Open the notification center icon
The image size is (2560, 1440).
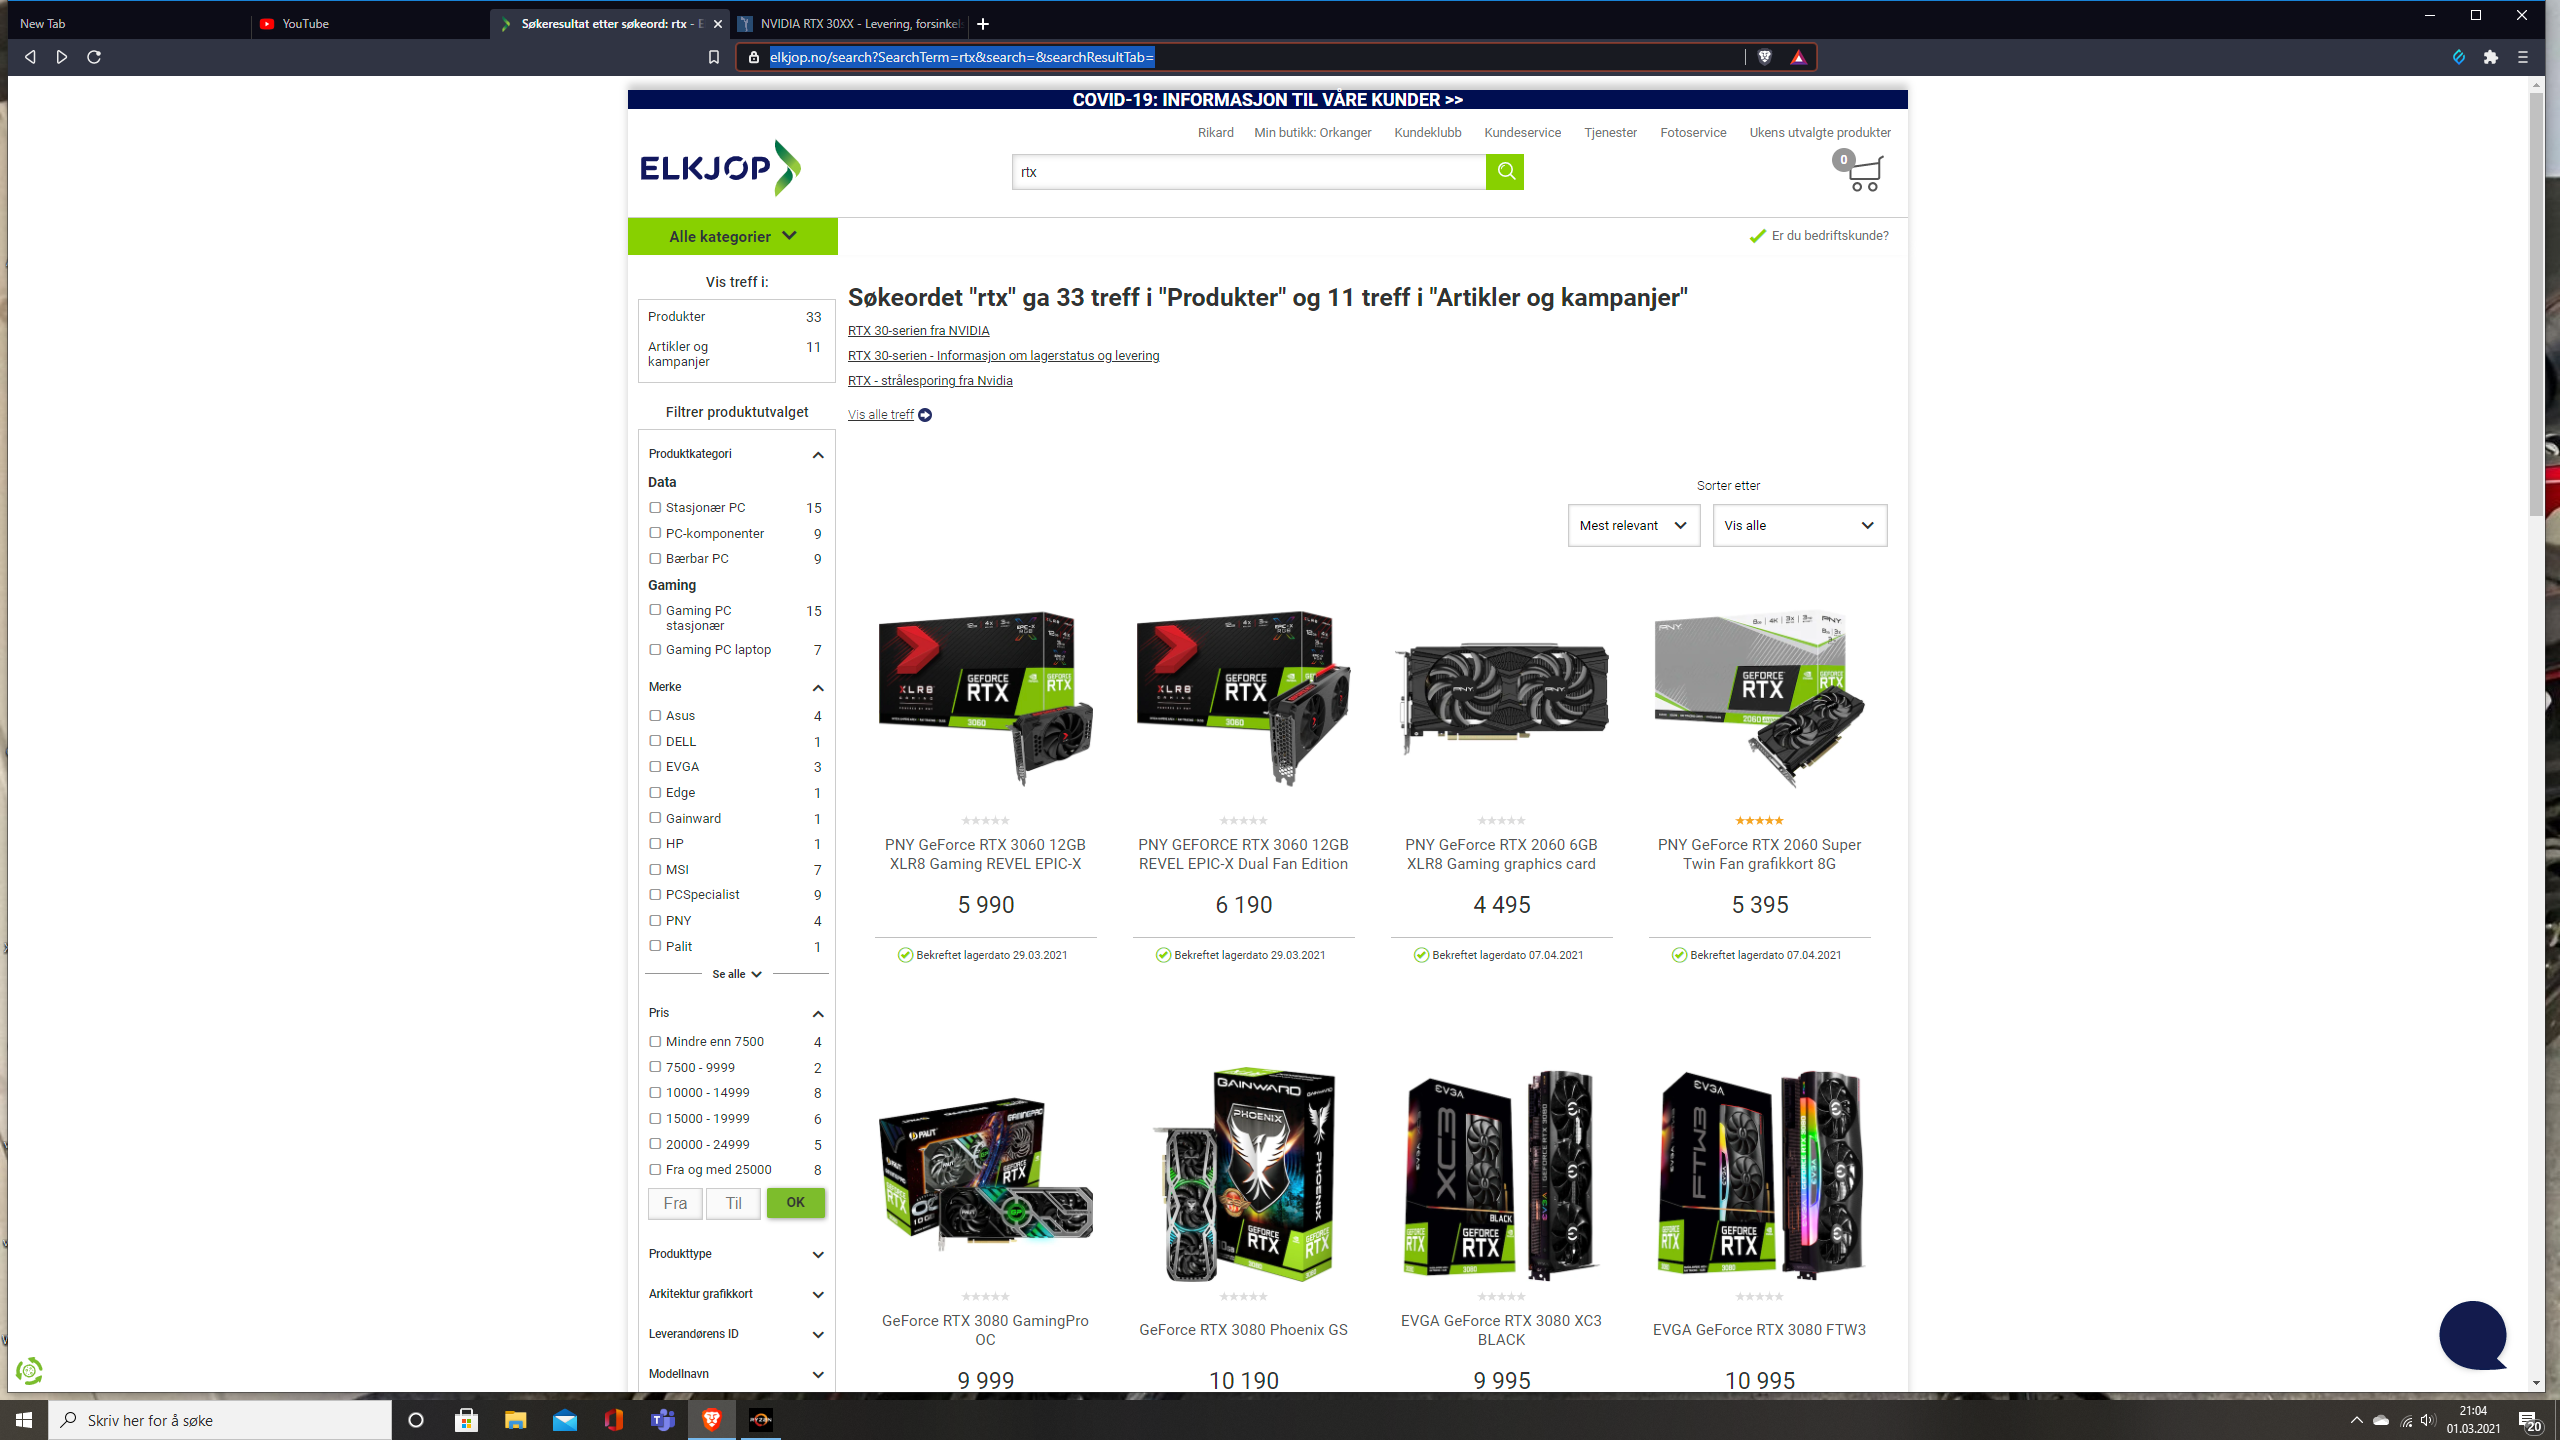[2529, 1420]
